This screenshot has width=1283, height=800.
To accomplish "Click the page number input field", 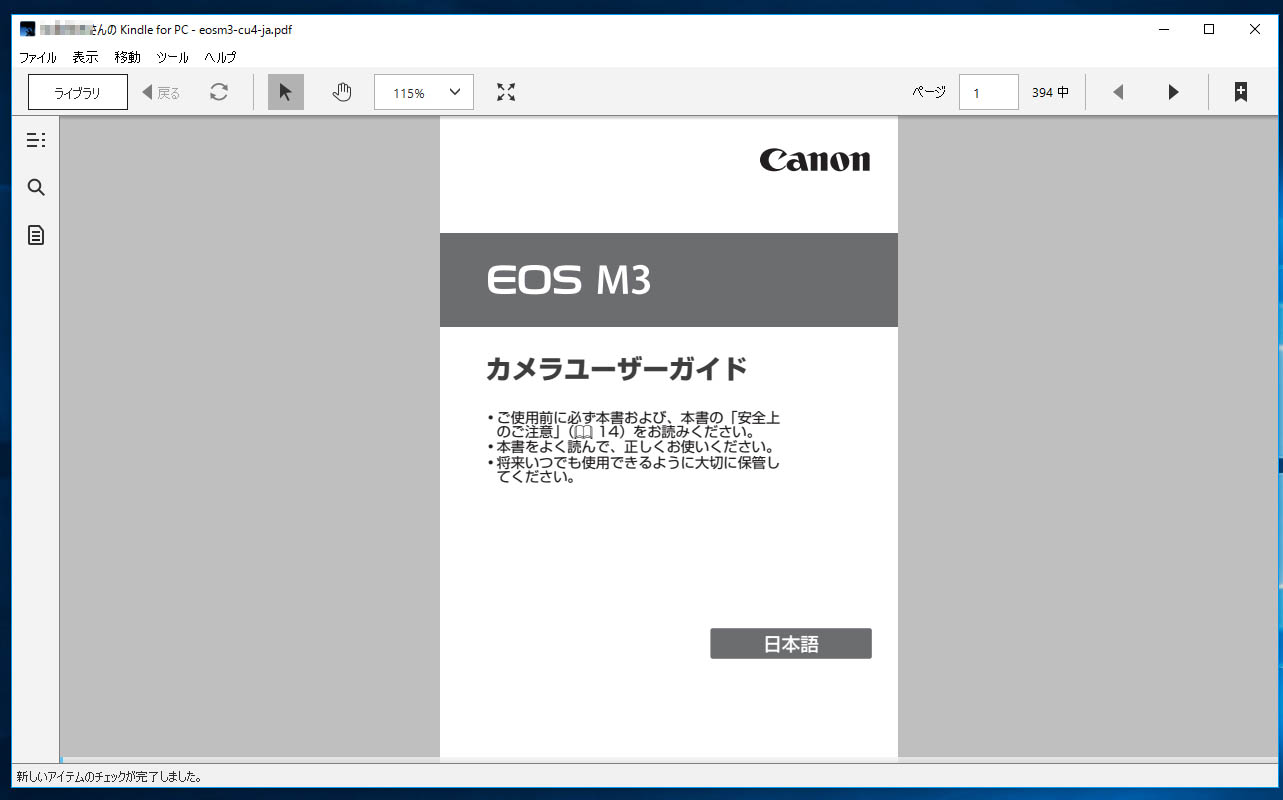I will pos(989,92).
